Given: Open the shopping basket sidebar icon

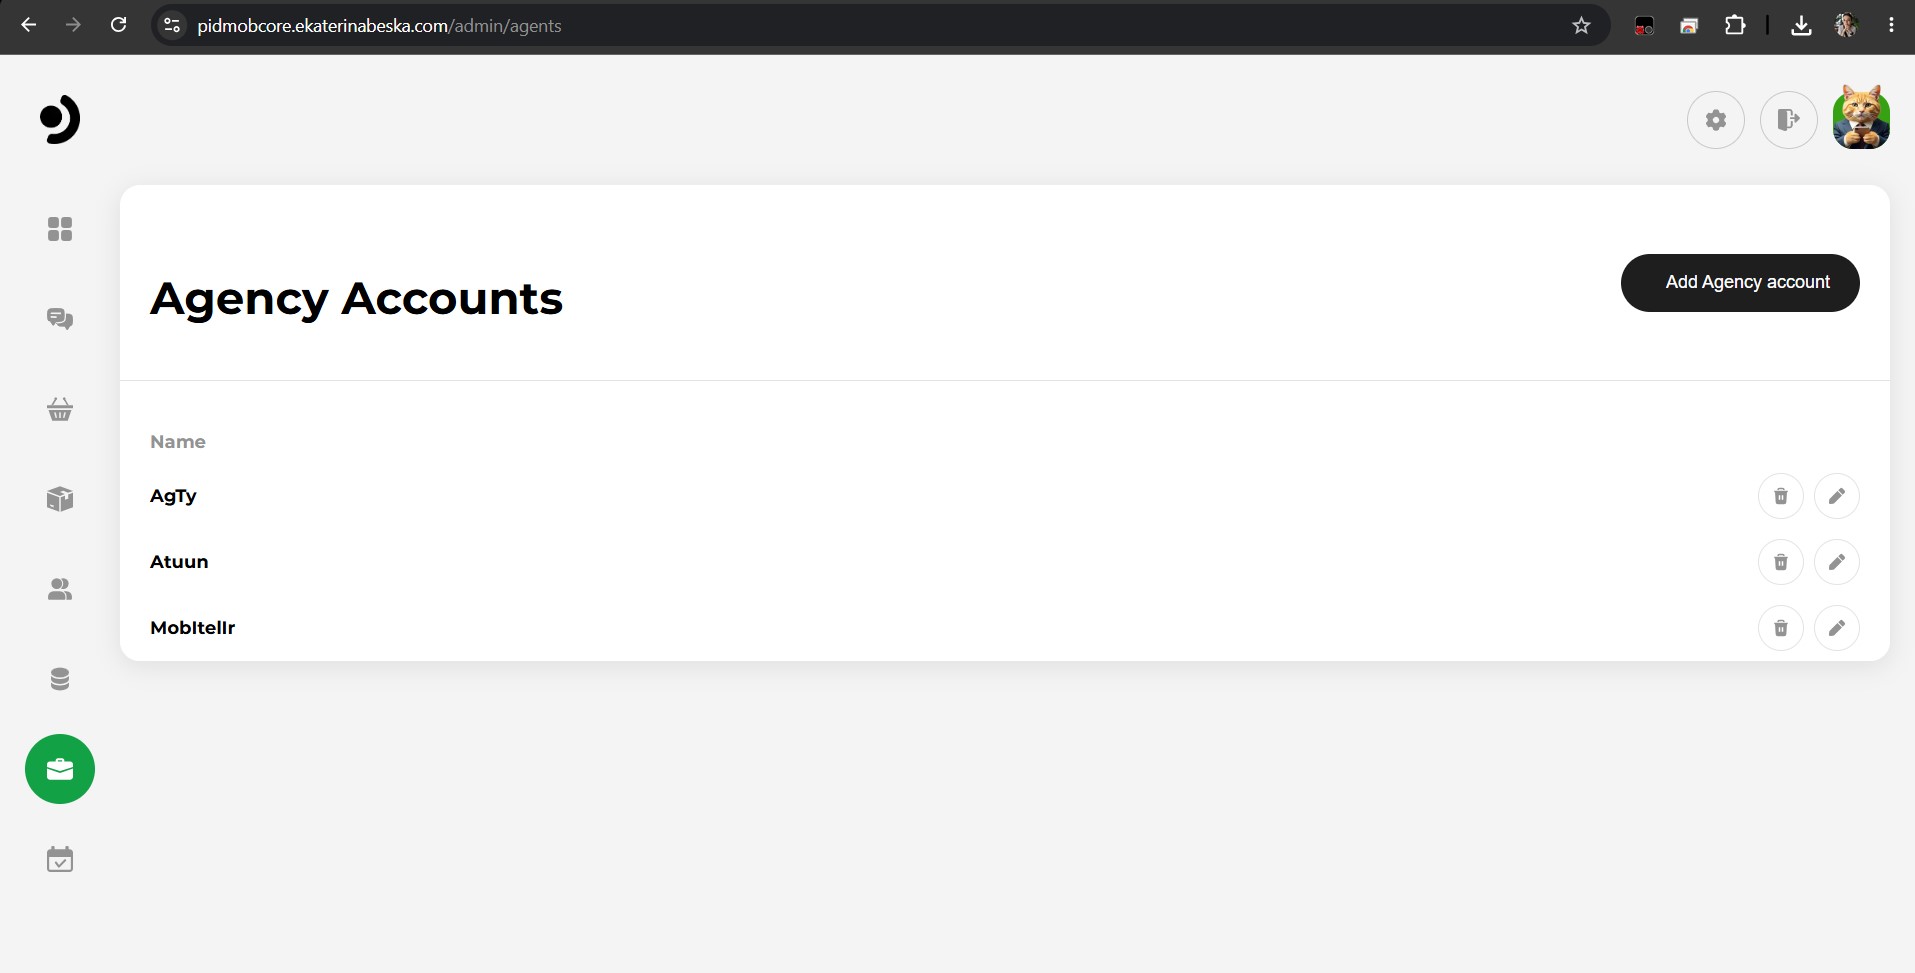Looking at the screenshot, I should [60, 409].
